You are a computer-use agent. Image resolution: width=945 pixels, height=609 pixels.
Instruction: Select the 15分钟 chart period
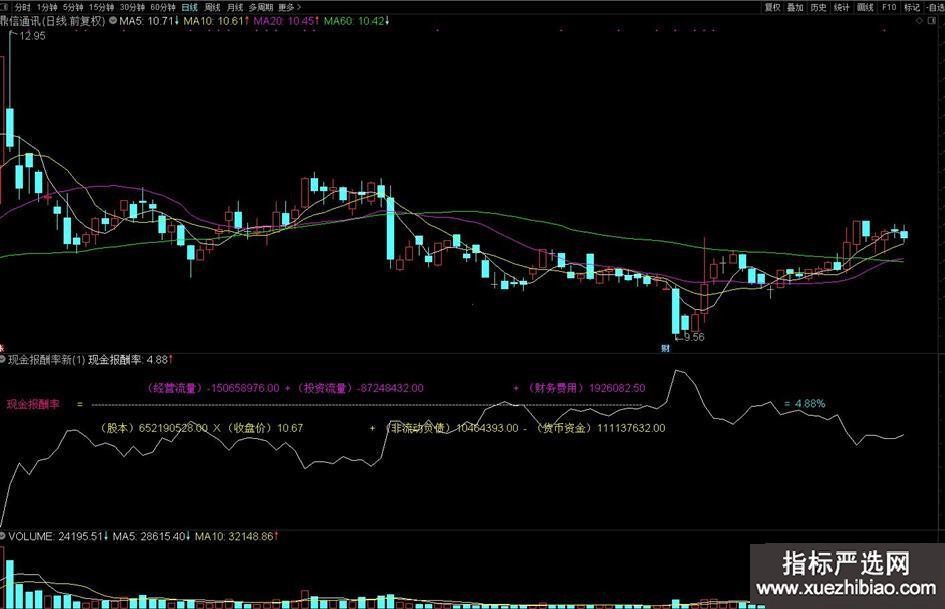101,7
